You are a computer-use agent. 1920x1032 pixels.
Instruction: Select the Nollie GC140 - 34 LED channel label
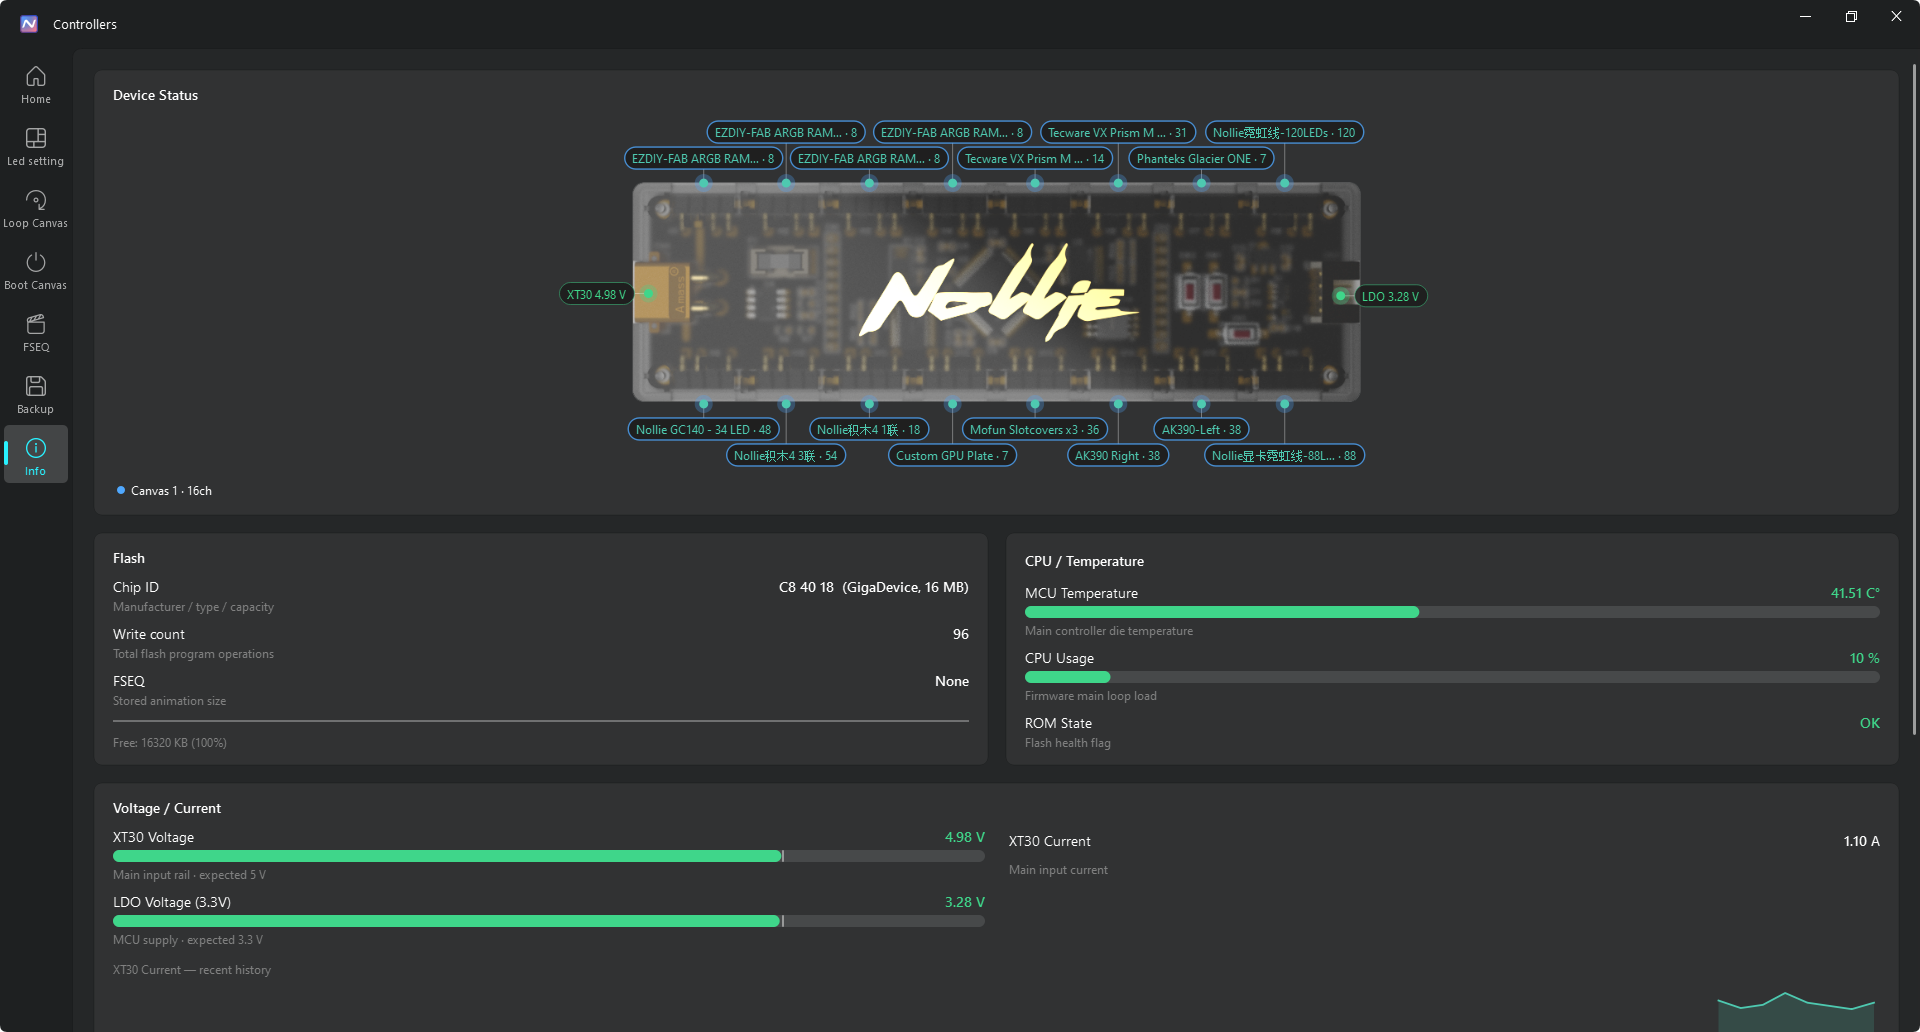point(703,430)
